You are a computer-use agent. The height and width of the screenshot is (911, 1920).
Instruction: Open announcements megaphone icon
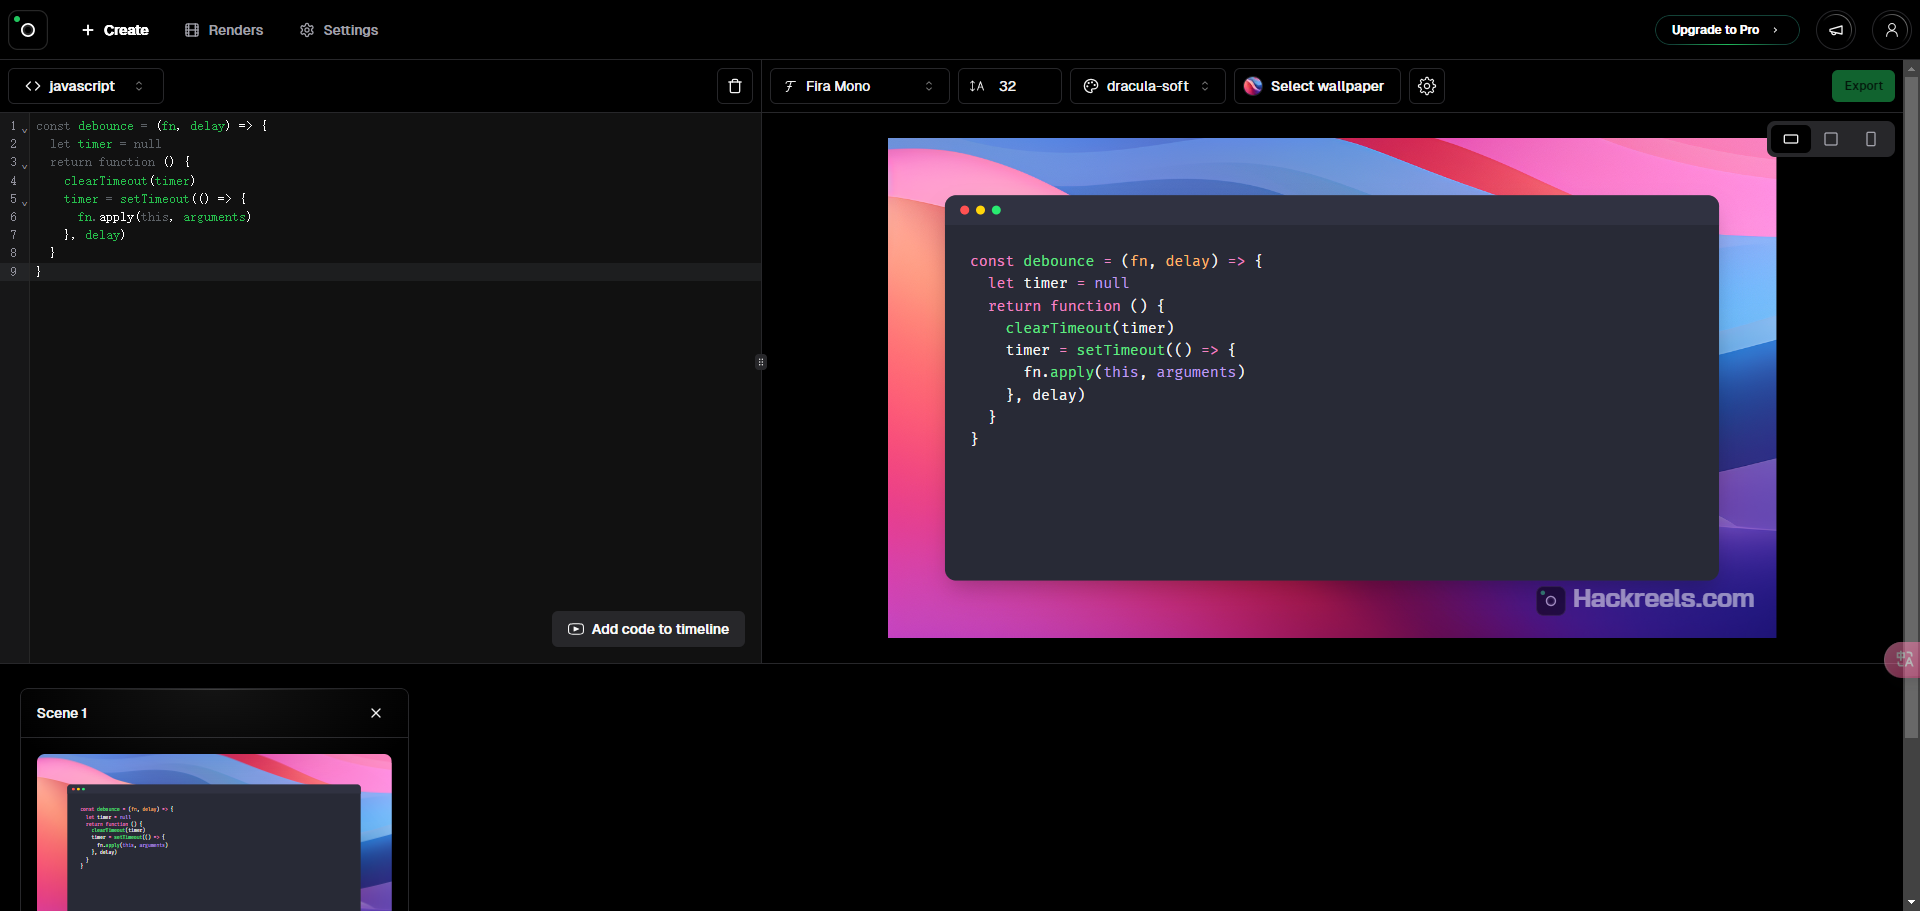[x=1836, y=30]
